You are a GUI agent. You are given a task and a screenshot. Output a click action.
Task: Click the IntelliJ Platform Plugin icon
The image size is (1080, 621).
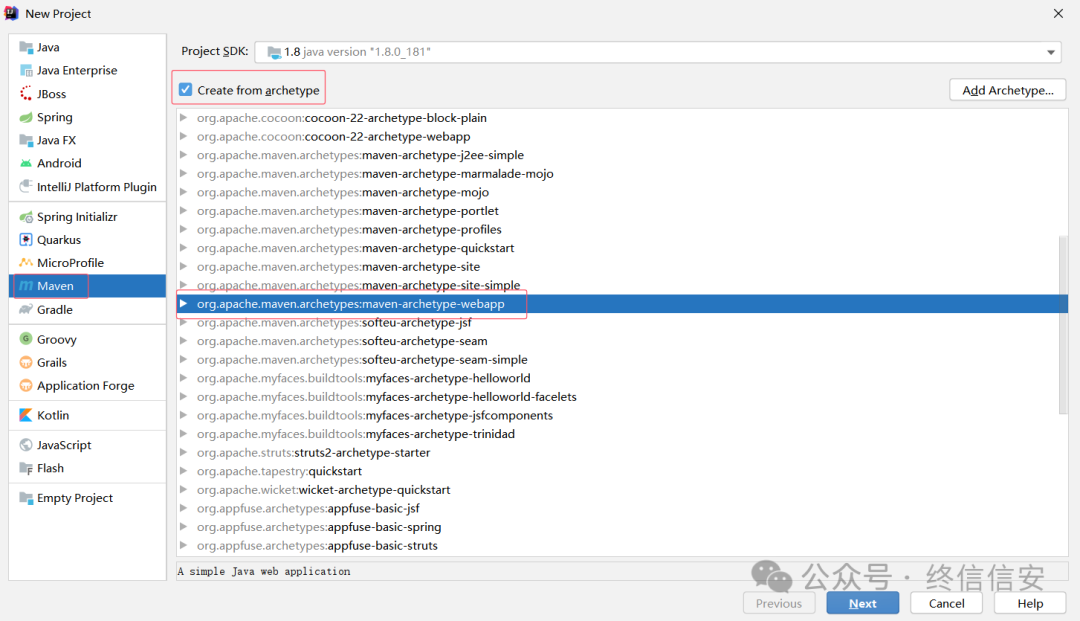coord(26,187)
